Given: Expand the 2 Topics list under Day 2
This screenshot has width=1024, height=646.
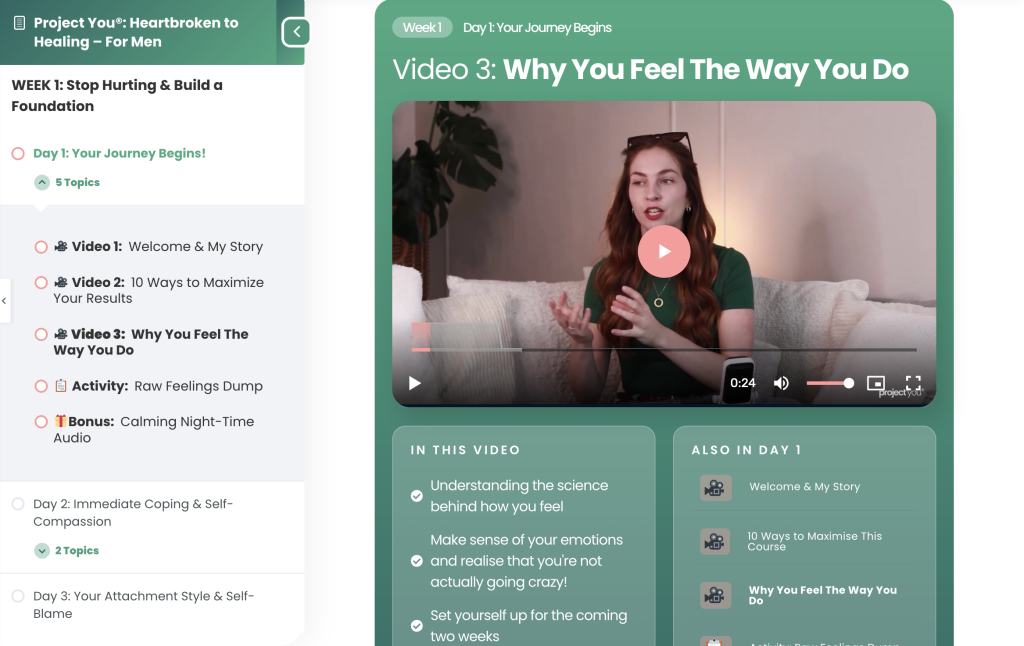Looking at the screenshot, I should pyautogui.click(x=42, y=551).
